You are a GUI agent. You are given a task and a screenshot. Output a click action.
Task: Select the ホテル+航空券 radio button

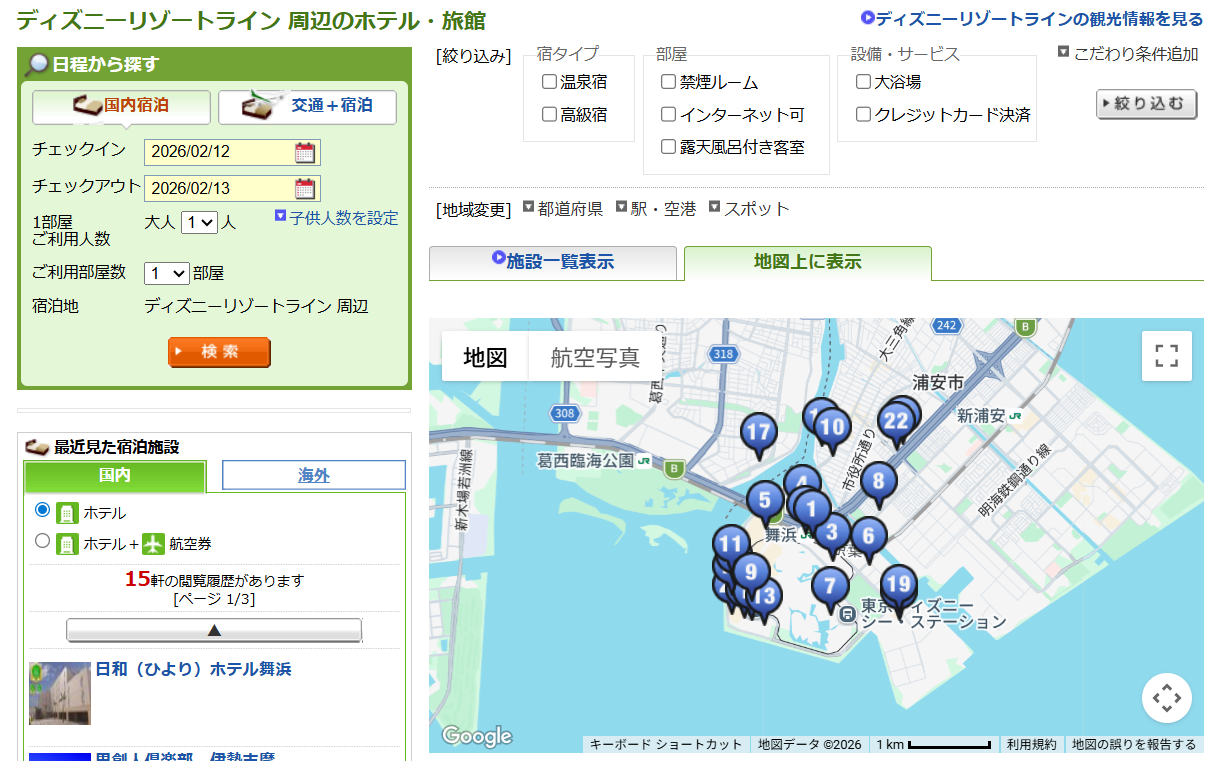tap(42, 541)
